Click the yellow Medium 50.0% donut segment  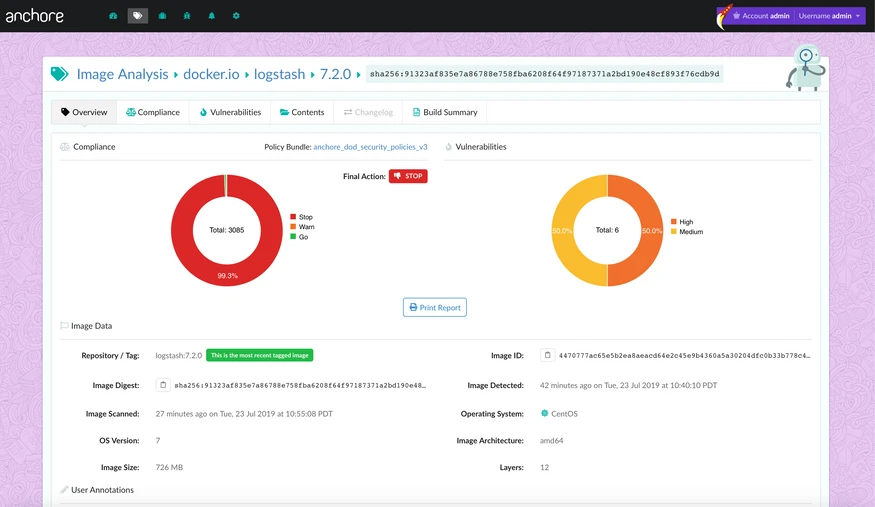(x=562, y=230)
